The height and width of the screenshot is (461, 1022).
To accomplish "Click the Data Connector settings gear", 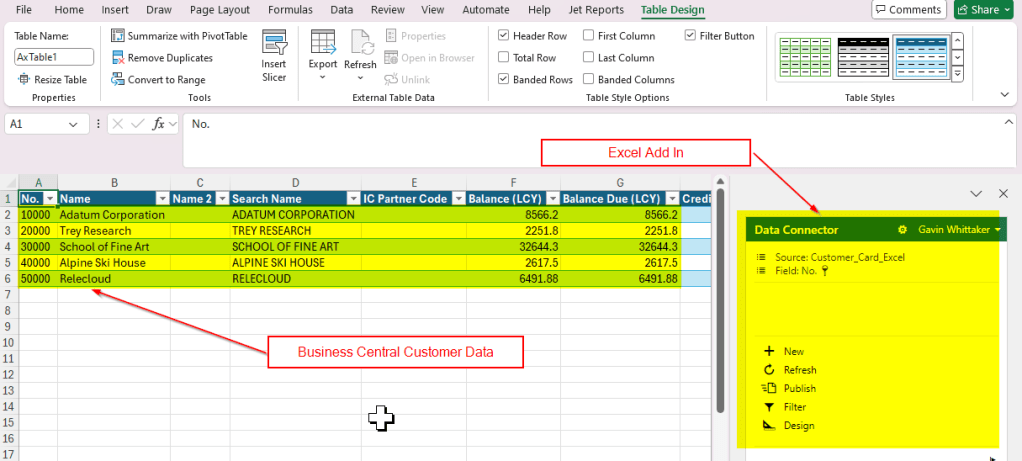I will point(902,230).
